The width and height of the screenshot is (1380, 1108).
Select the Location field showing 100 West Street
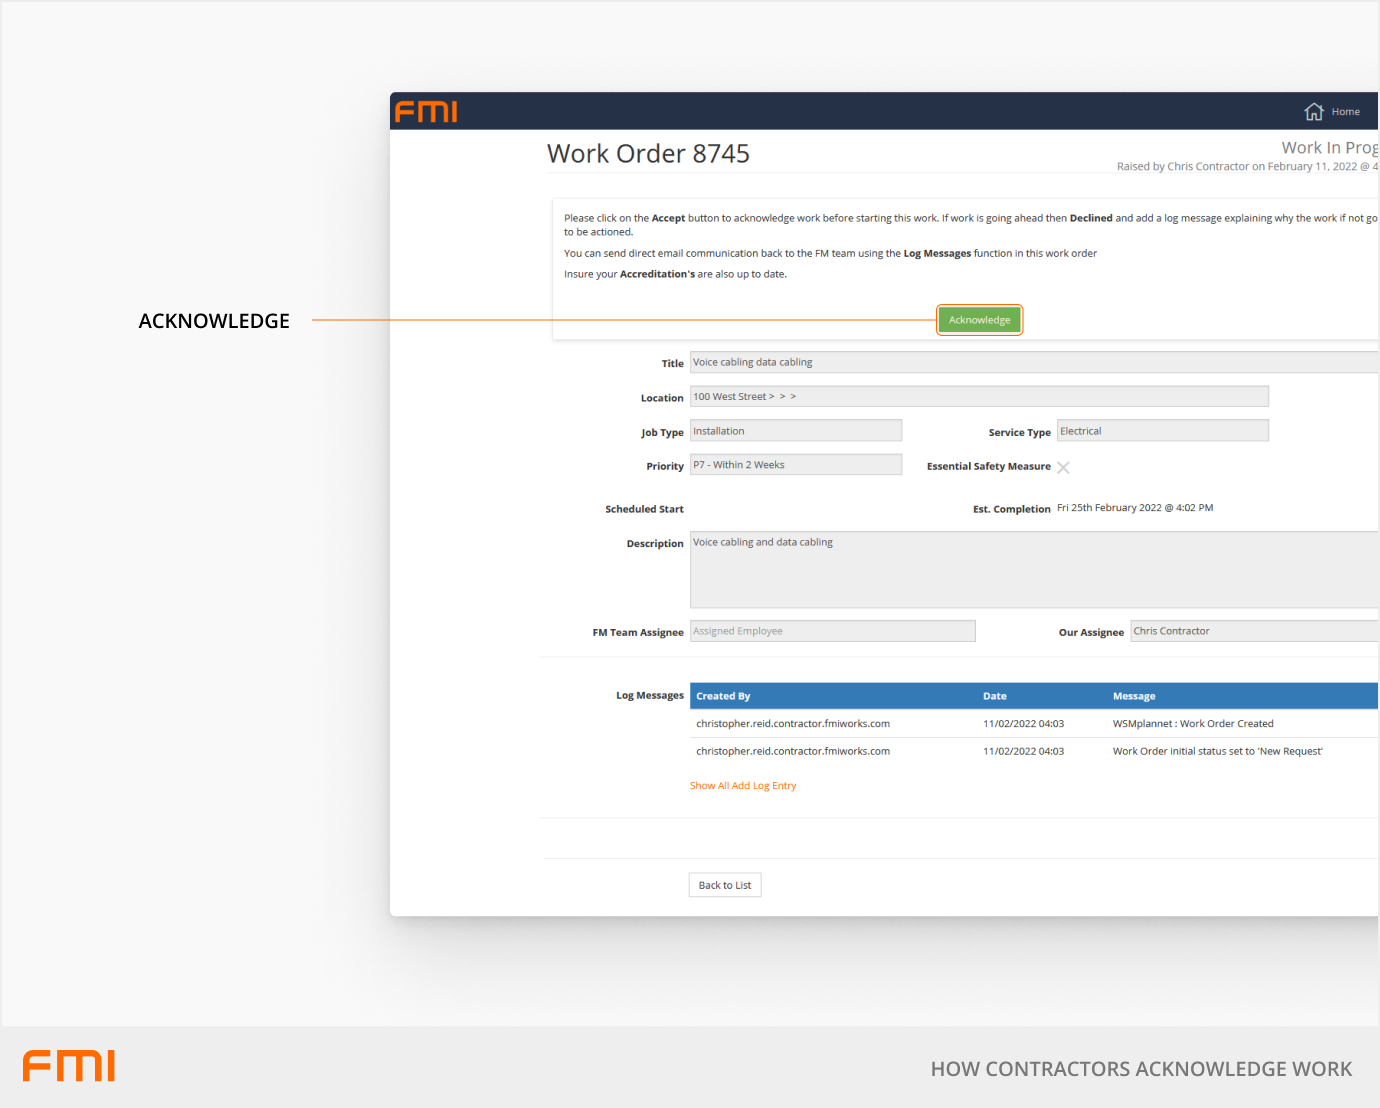978,397
